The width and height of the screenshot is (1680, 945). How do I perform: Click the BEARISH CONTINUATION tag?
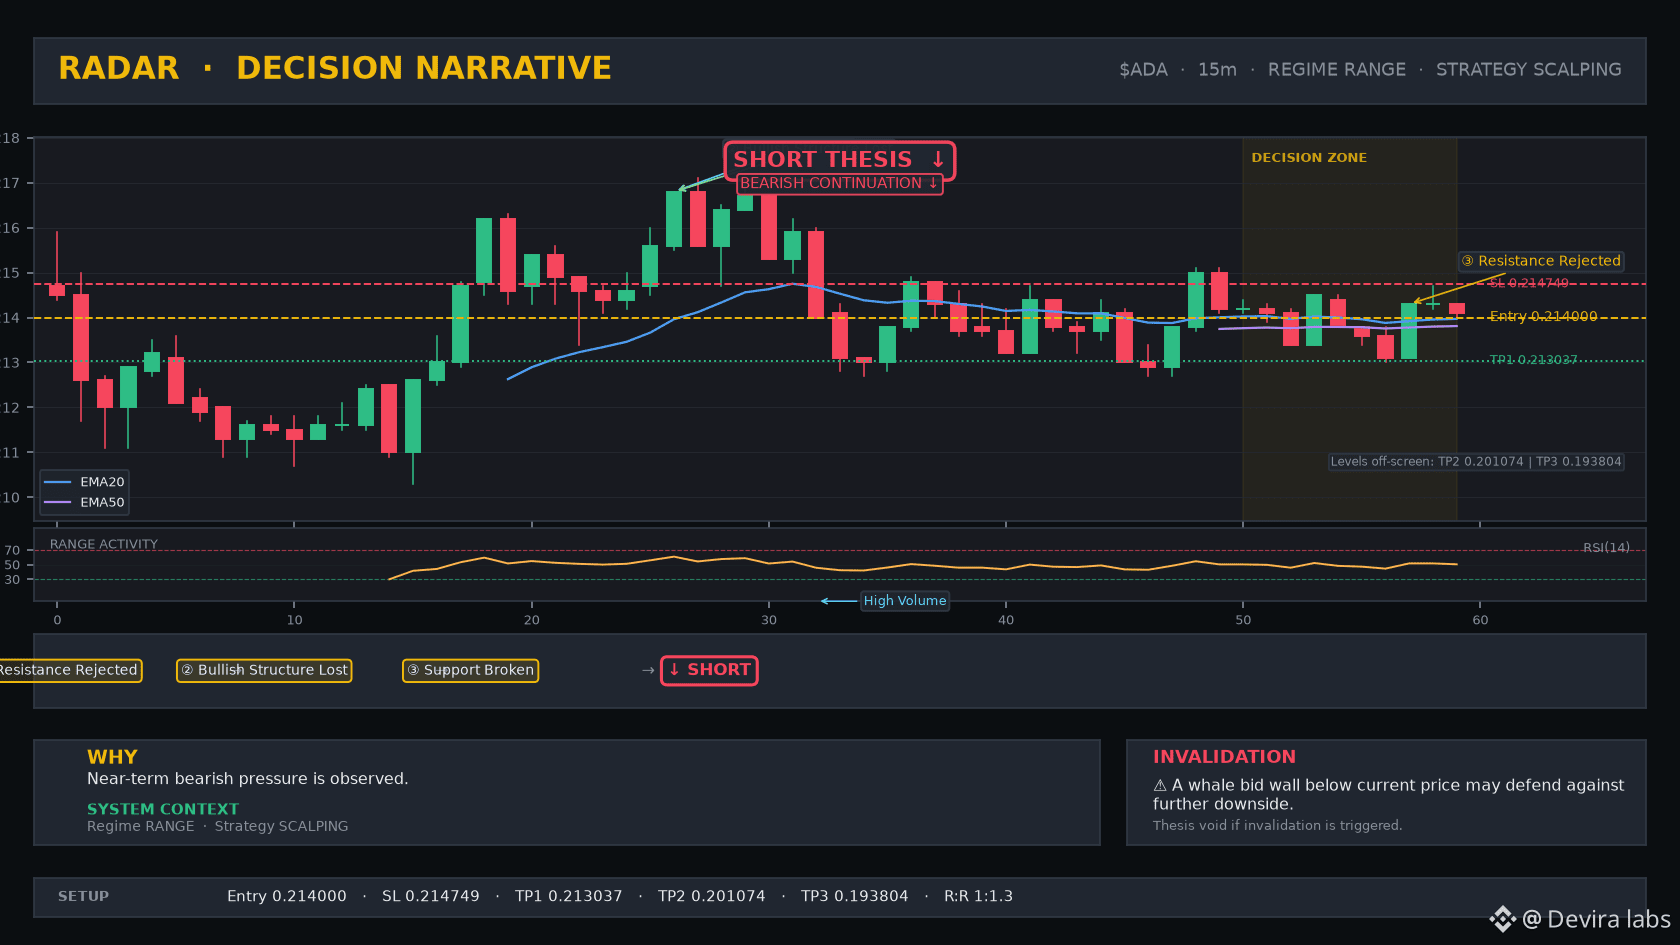[840, 183]
